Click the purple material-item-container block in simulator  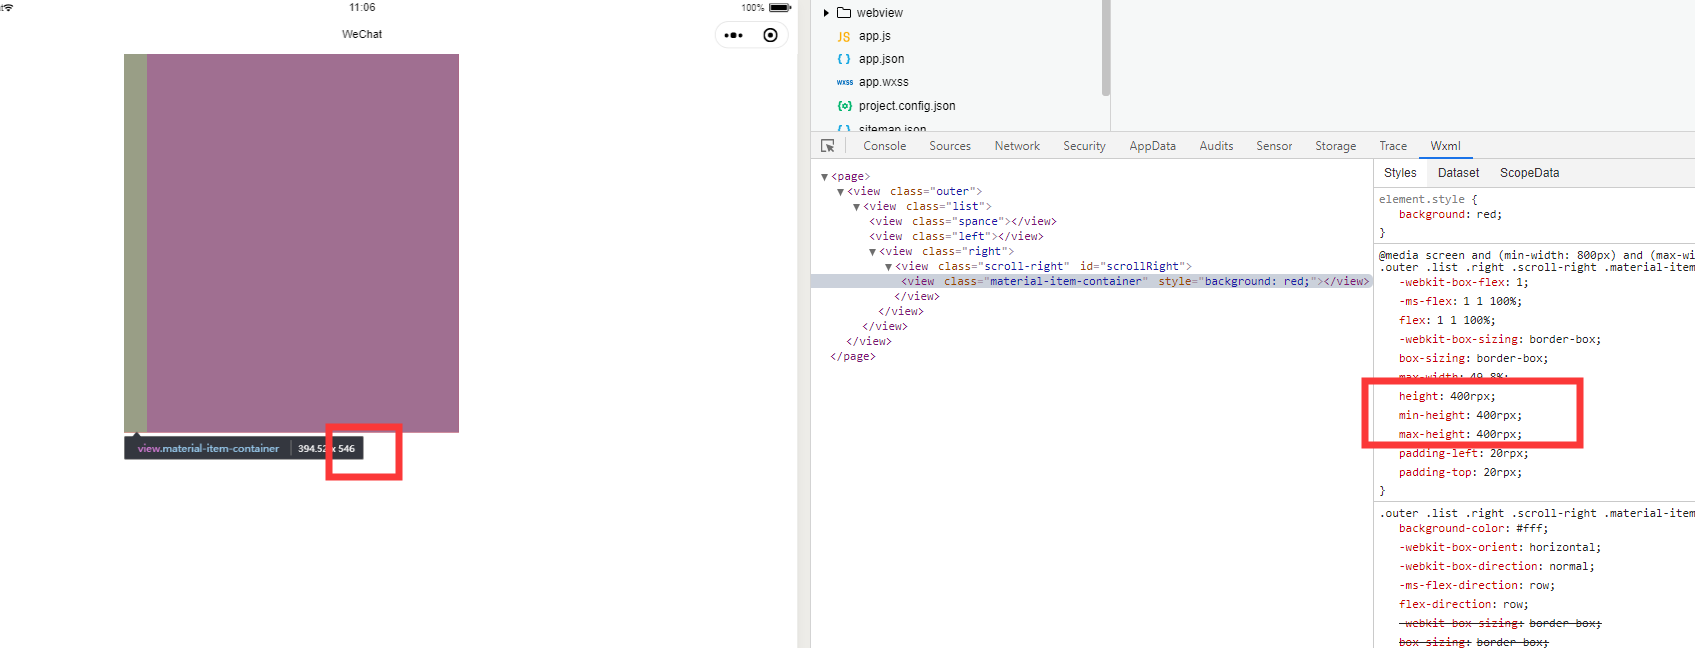(x=303, y=243)
